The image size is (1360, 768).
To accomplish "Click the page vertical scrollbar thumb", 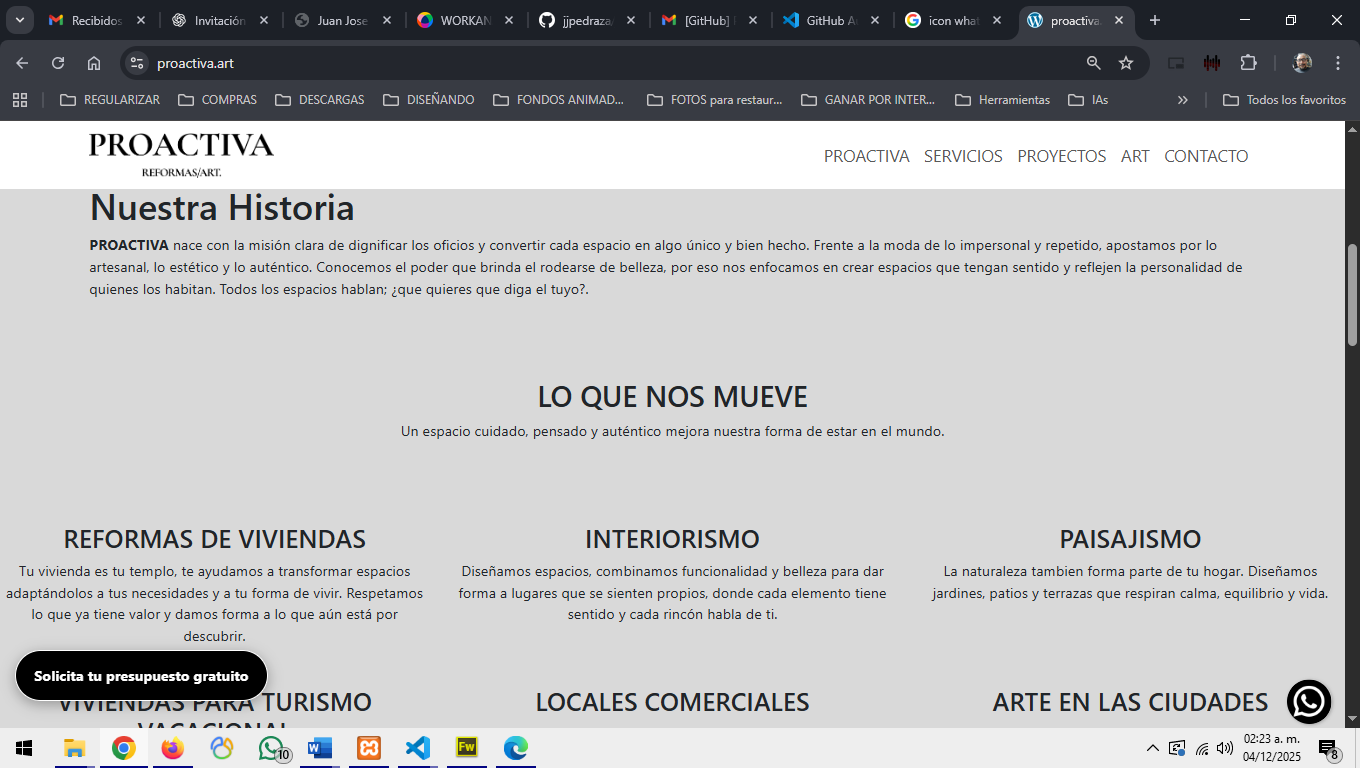I will tap(1352, 295).
